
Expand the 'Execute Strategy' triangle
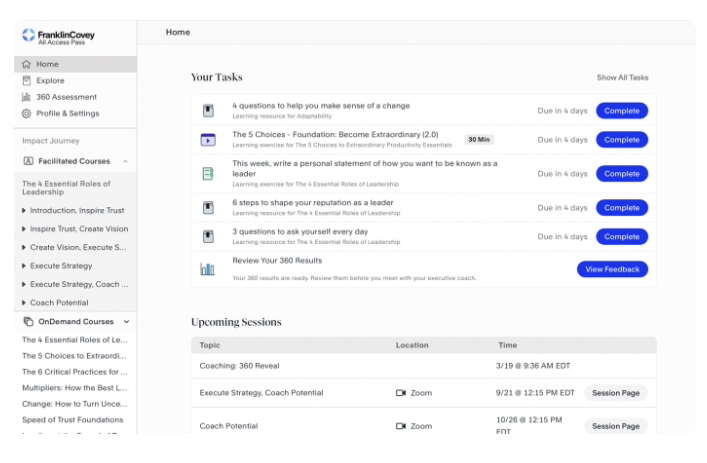(x=24, y=266)
